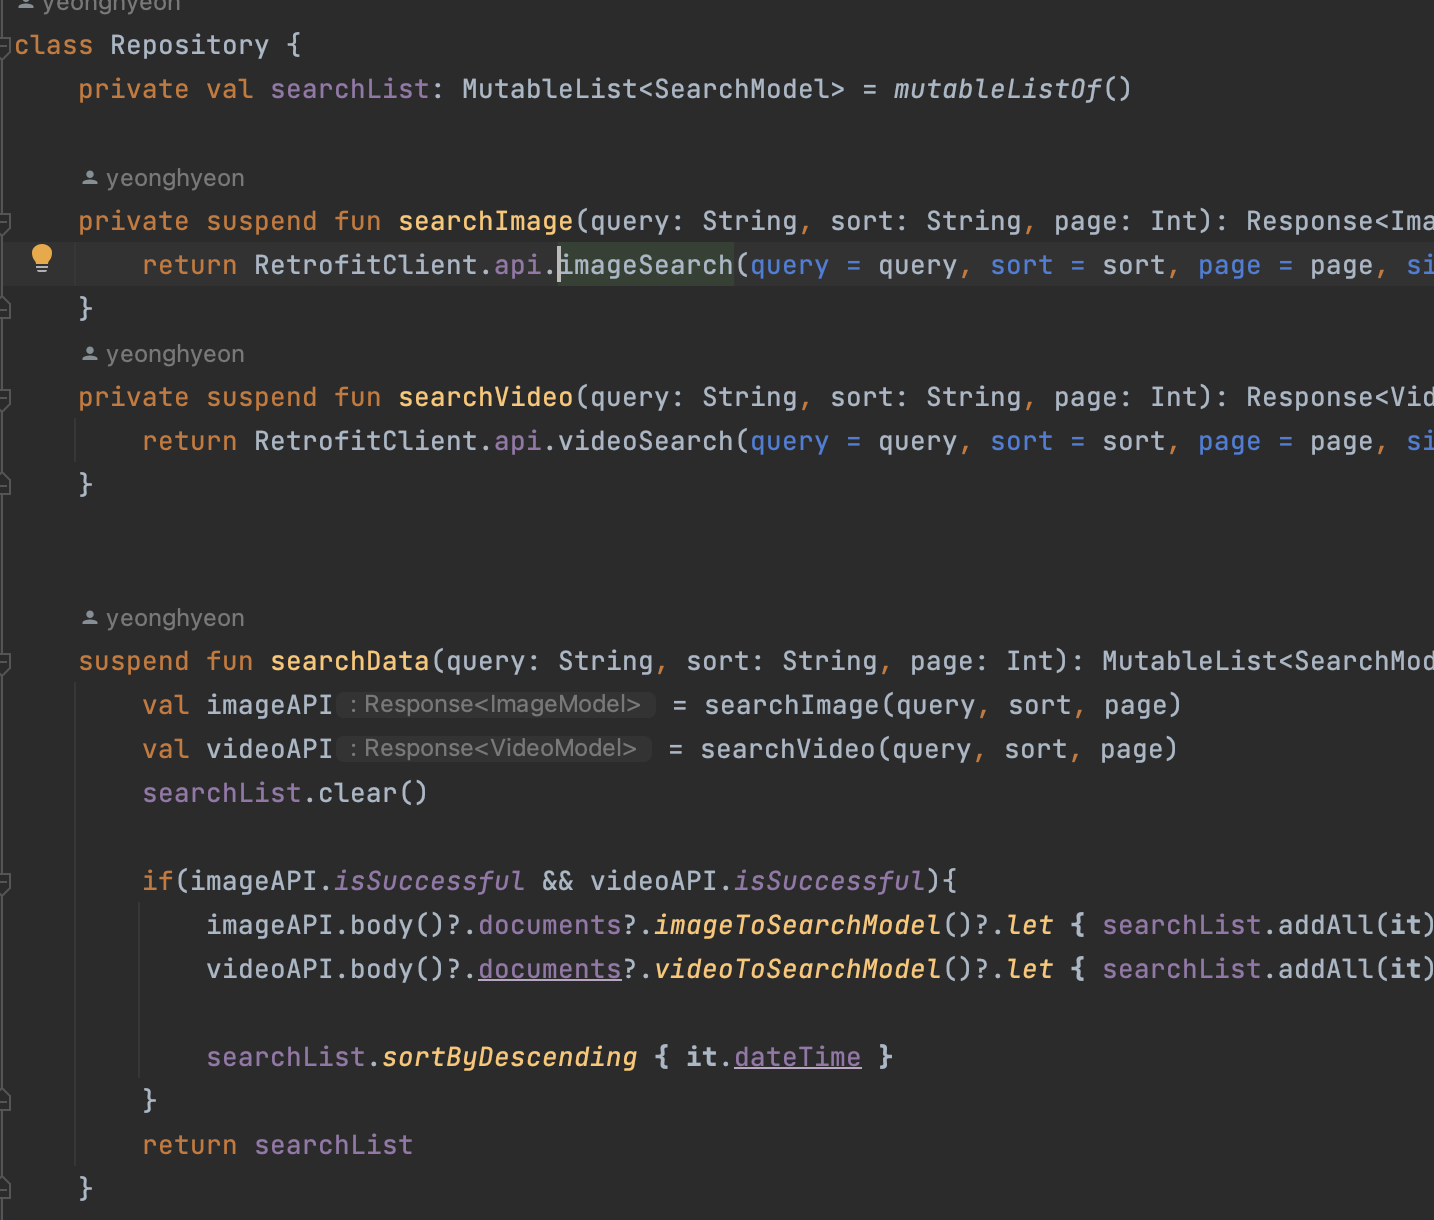The image size is (1434, 1220).
Task: Click val videoAPI variable declaration
Action: click(237, 749)
